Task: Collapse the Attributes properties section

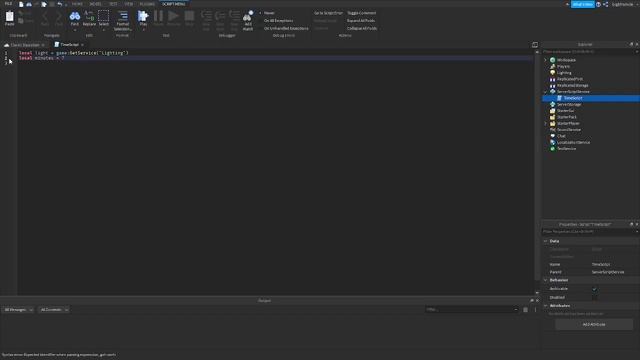Action: coord(546,306)
